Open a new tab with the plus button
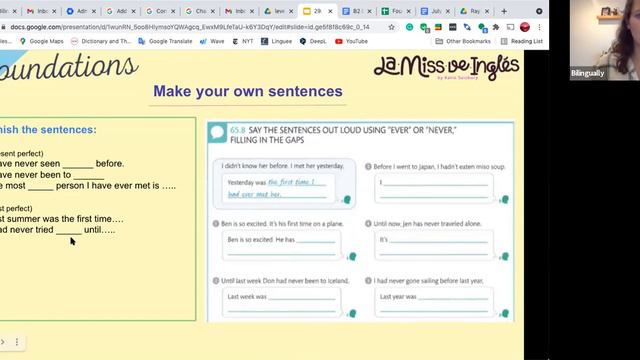The width and height of the screenshot is (640, 360). pos(504,11)
